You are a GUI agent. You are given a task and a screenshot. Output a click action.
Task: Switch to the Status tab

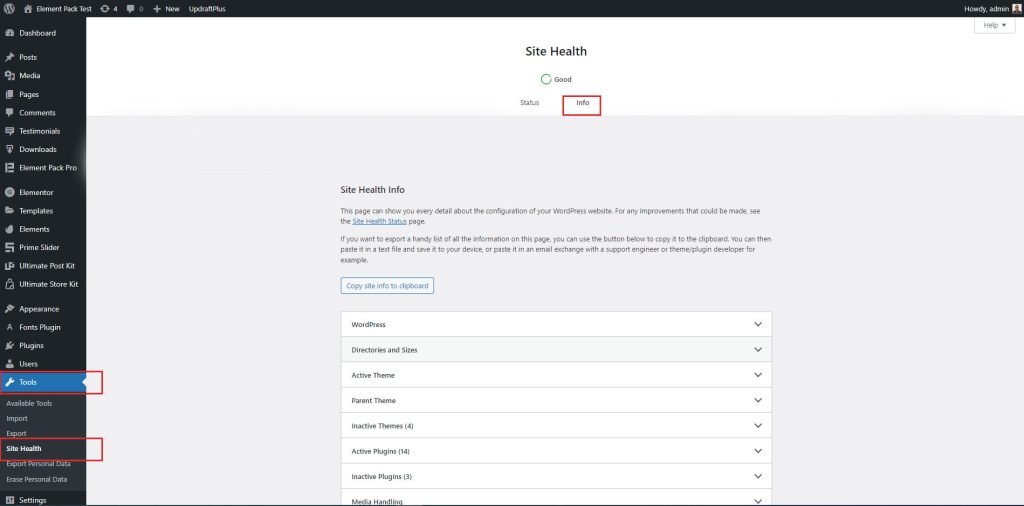coord(530,103)
